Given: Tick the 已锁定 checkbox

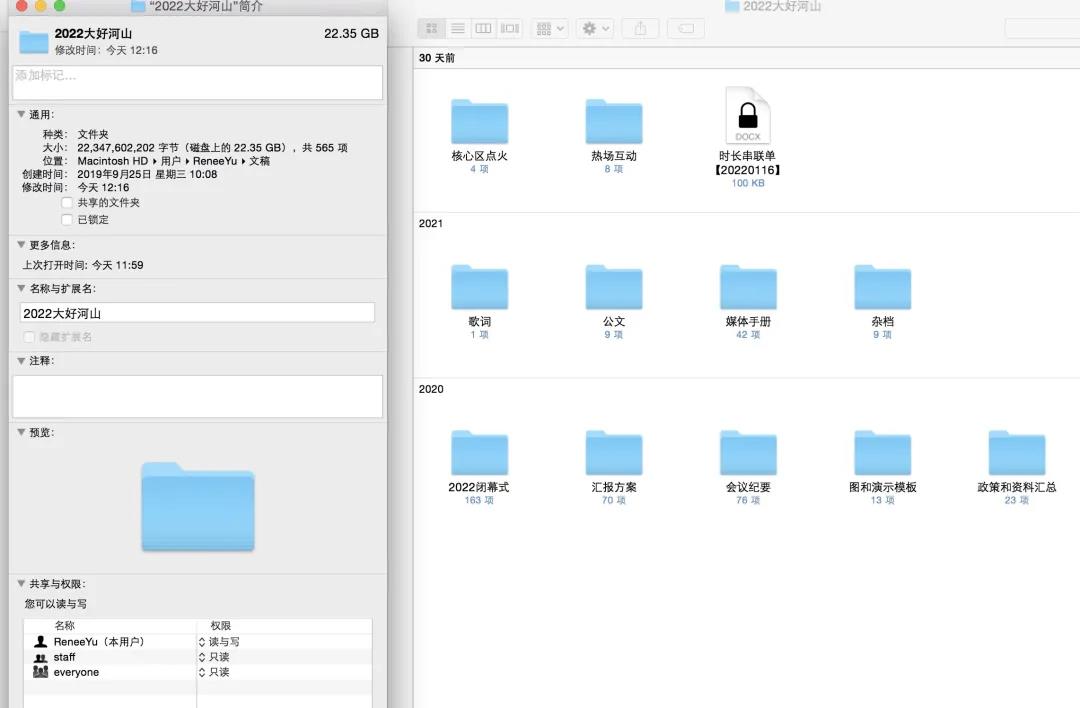Looking at the screenshot, I should pos(67,220).
